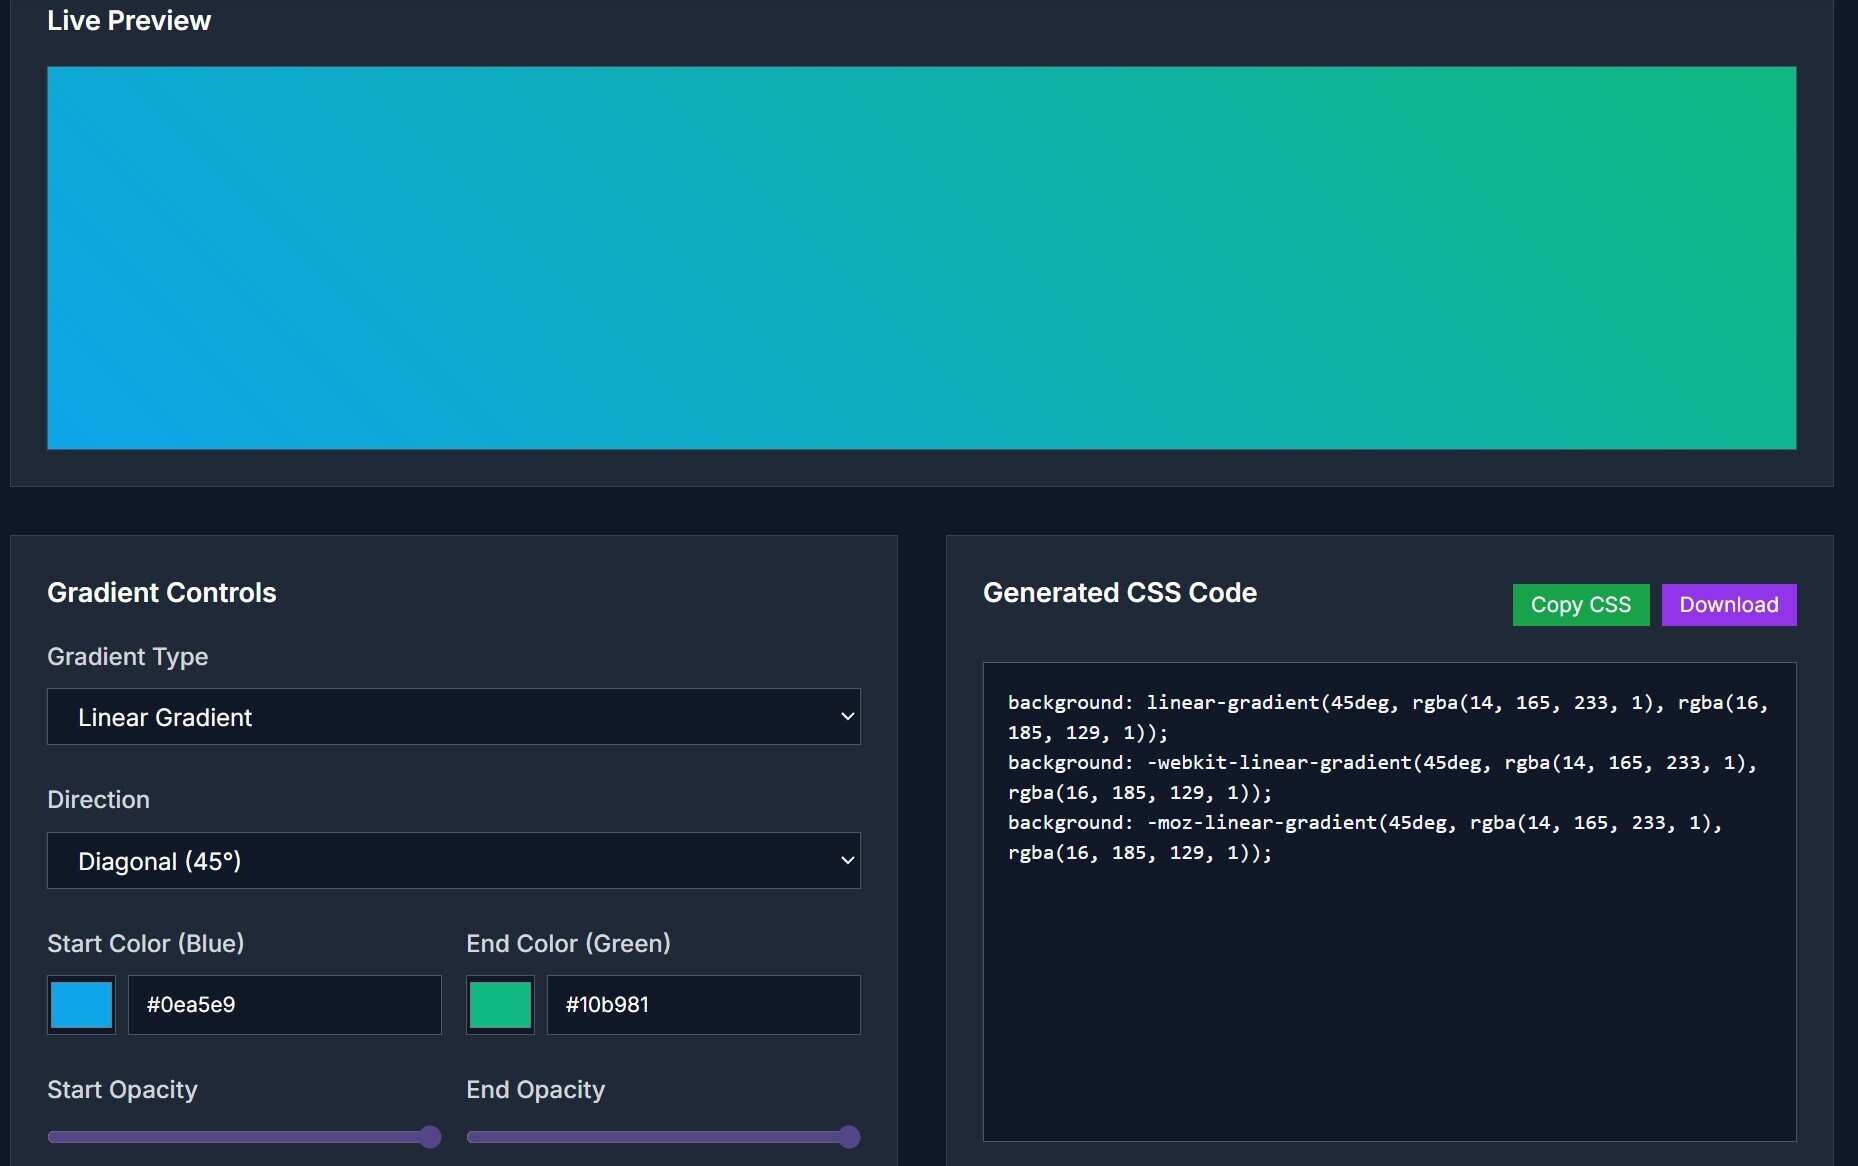The width and height of the screenshot is (1858, 1166).
Task: Select the Gradient Type label
Action: tap(128, 657)
